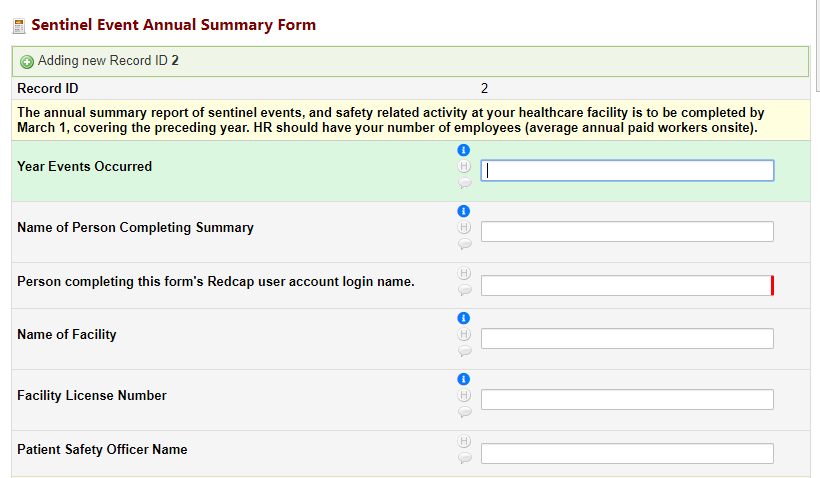The width and height of the screenshot is (820, 478).
Task: Open comment balloon for Facility License Number
Action: pos(464,412)
